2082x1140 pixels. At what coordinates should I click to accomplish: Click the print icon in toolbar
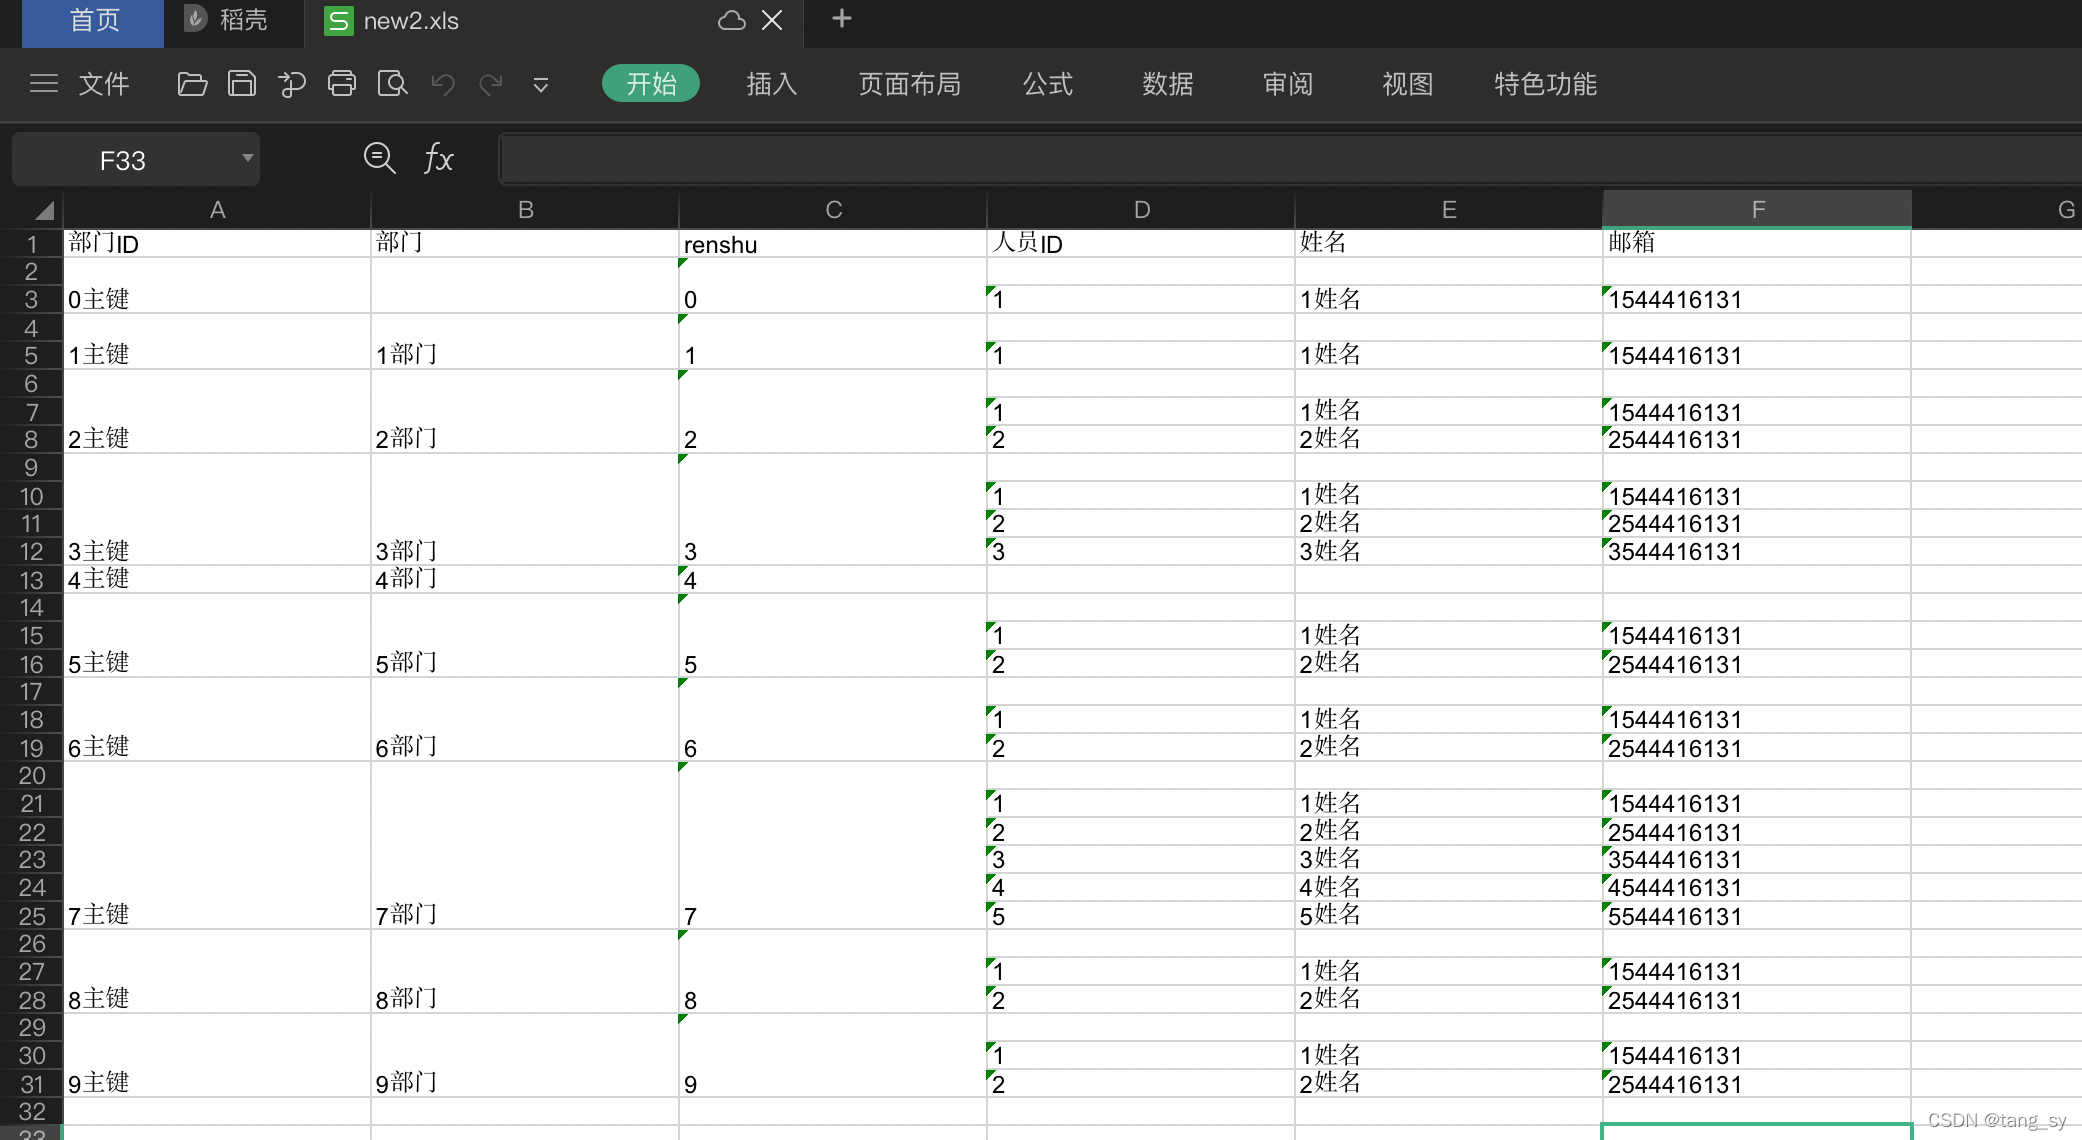[342, 84]
